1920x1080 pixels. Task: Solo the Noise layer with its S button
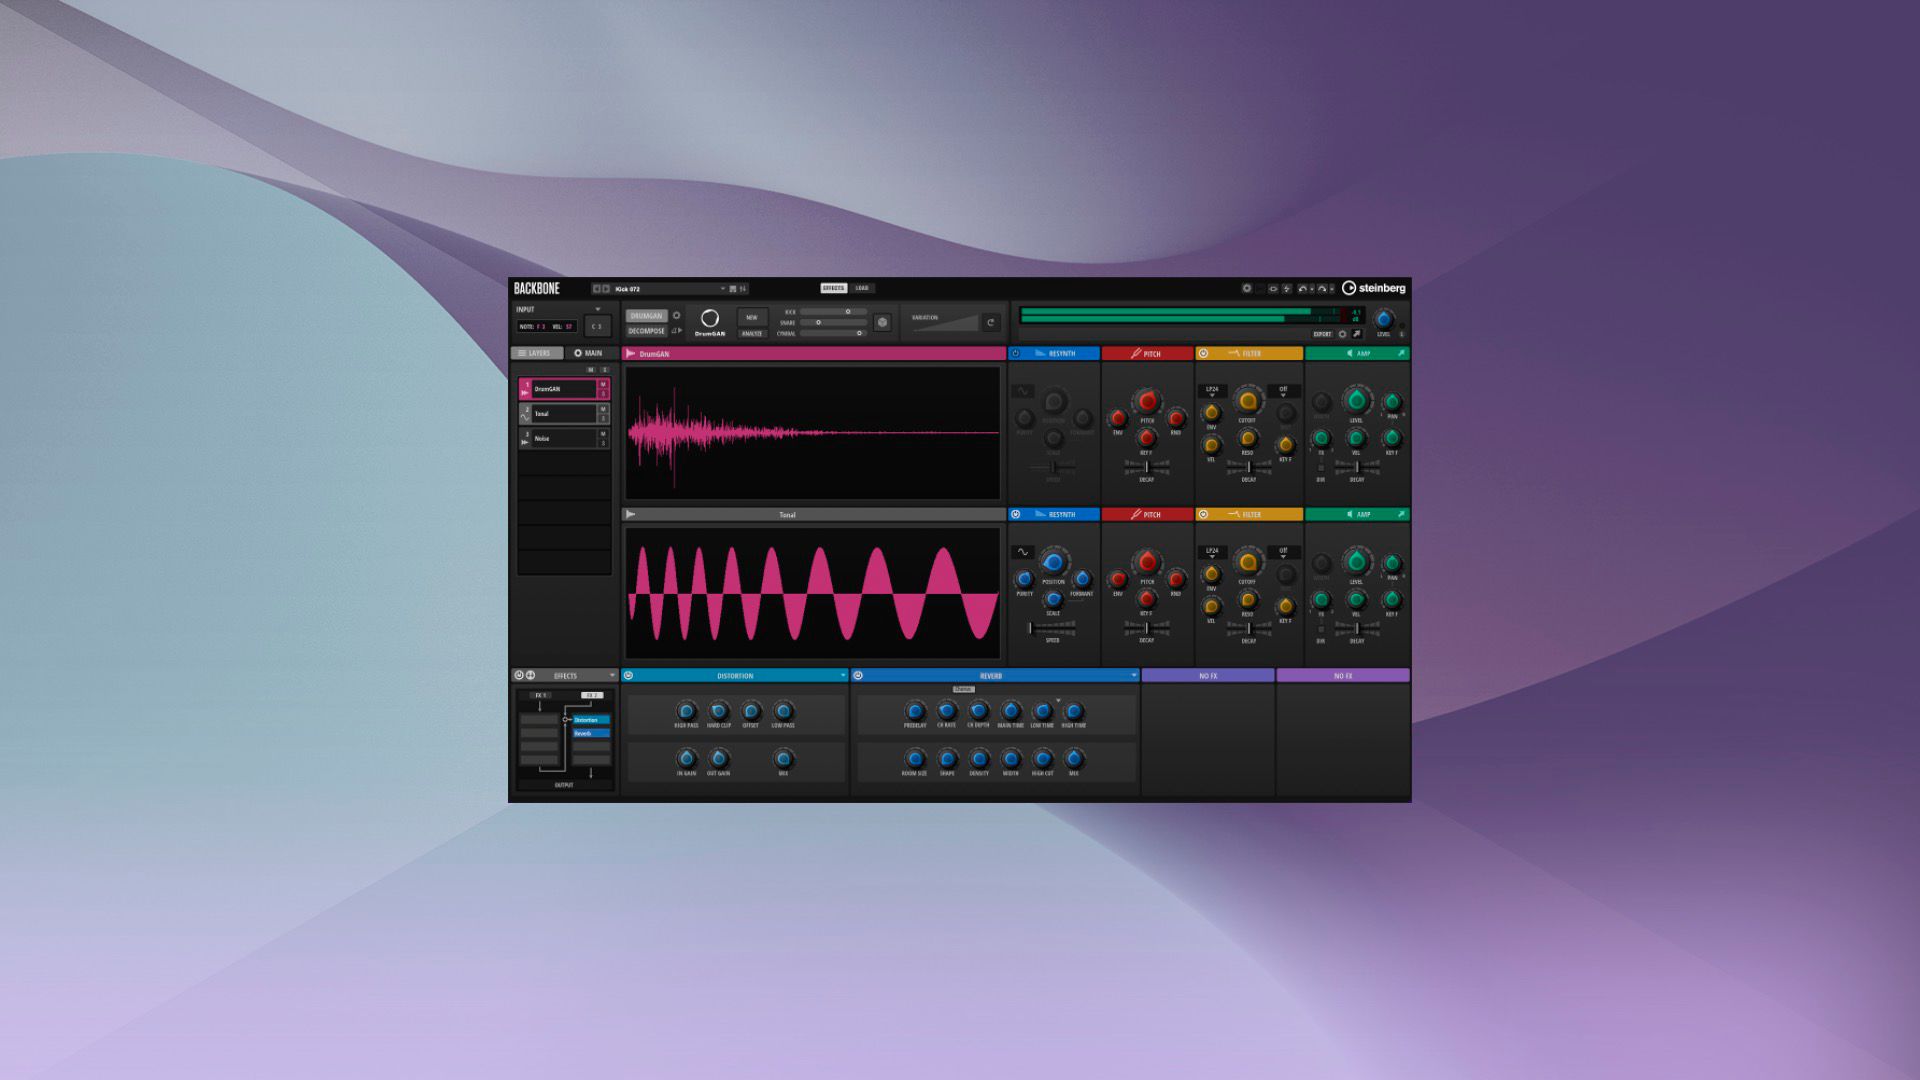click(603, 444)
